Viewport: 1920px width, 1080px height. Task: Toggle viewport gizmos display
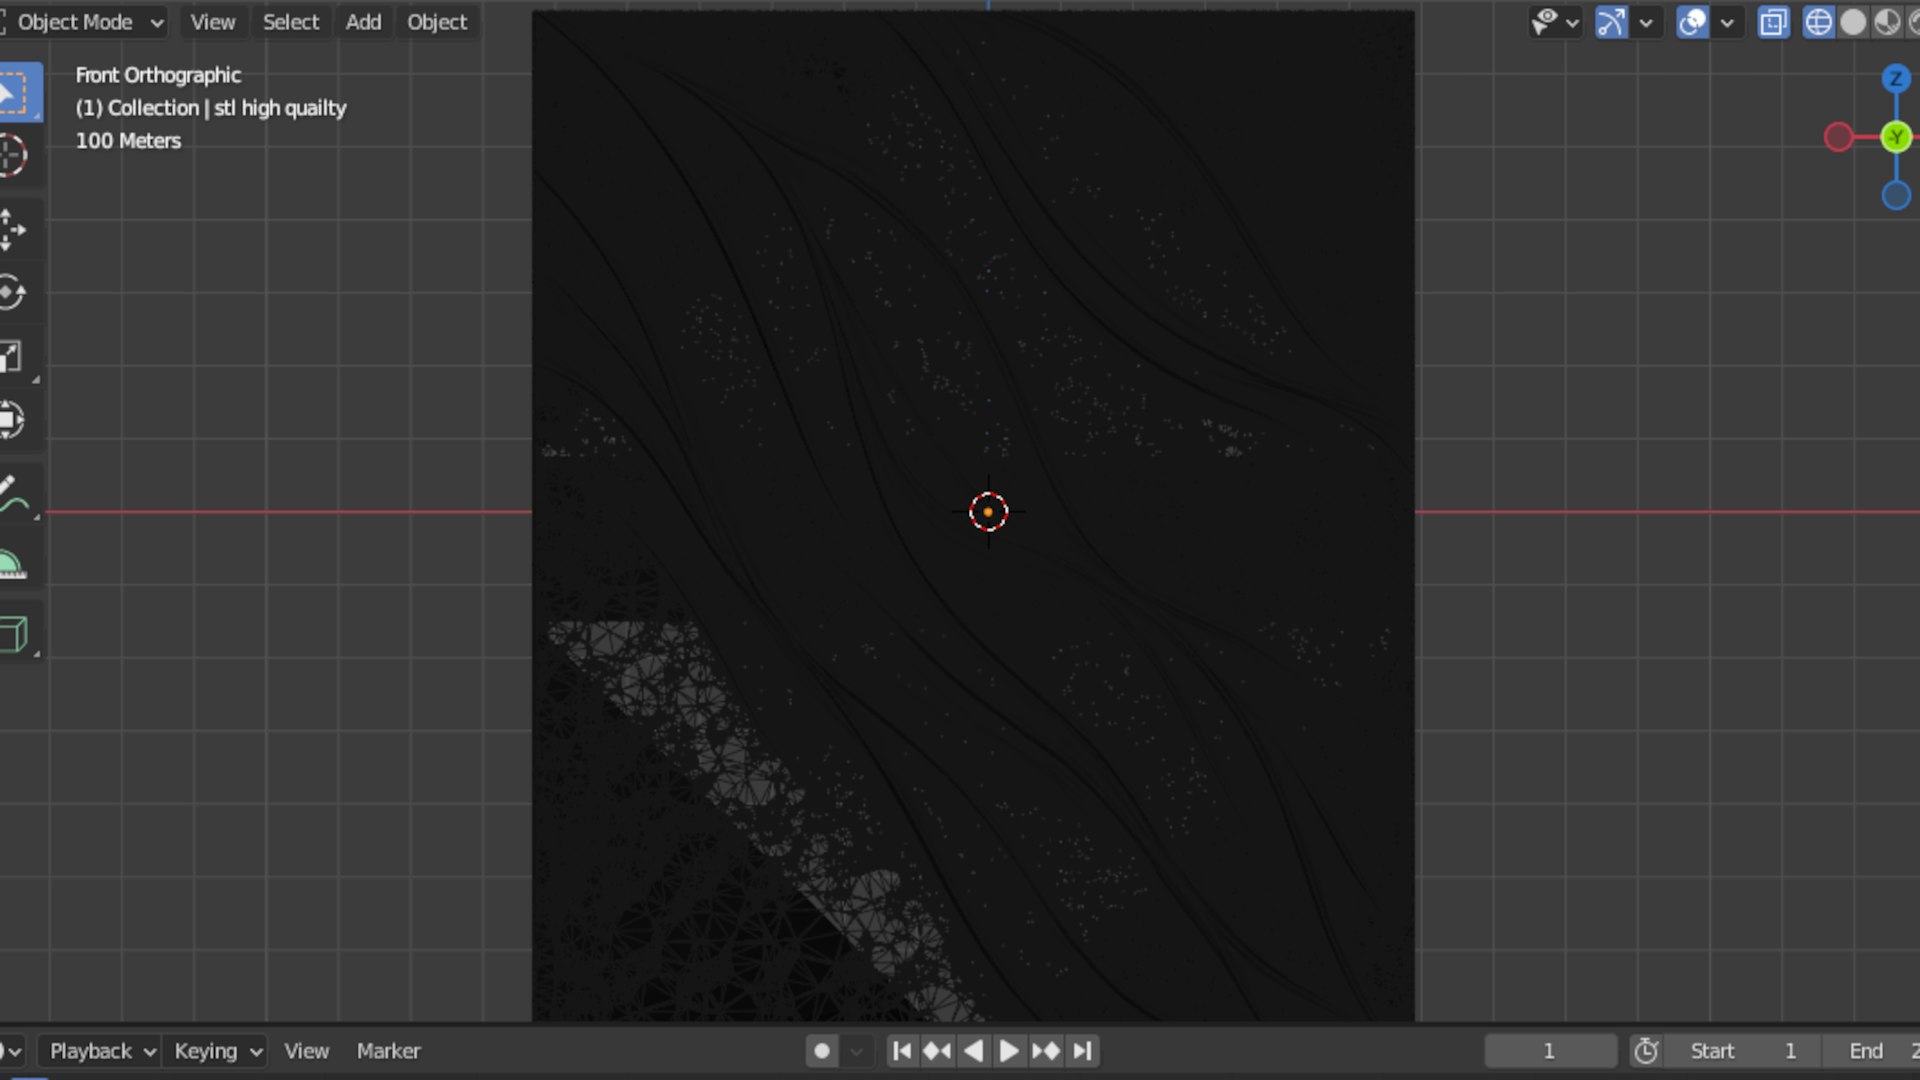(1611, 22)
